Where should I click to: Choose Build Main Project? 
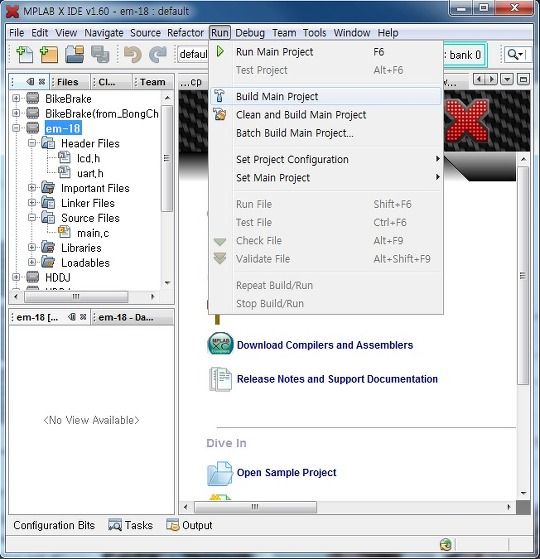(326, 96)
